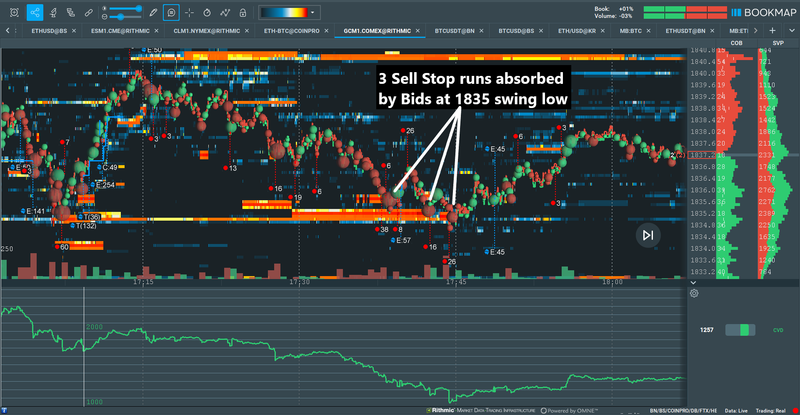Screen dimensions: 800x415
Task: Switch to CLM1.NYMEX@RITHMIC tab
Action: [207, 31]
